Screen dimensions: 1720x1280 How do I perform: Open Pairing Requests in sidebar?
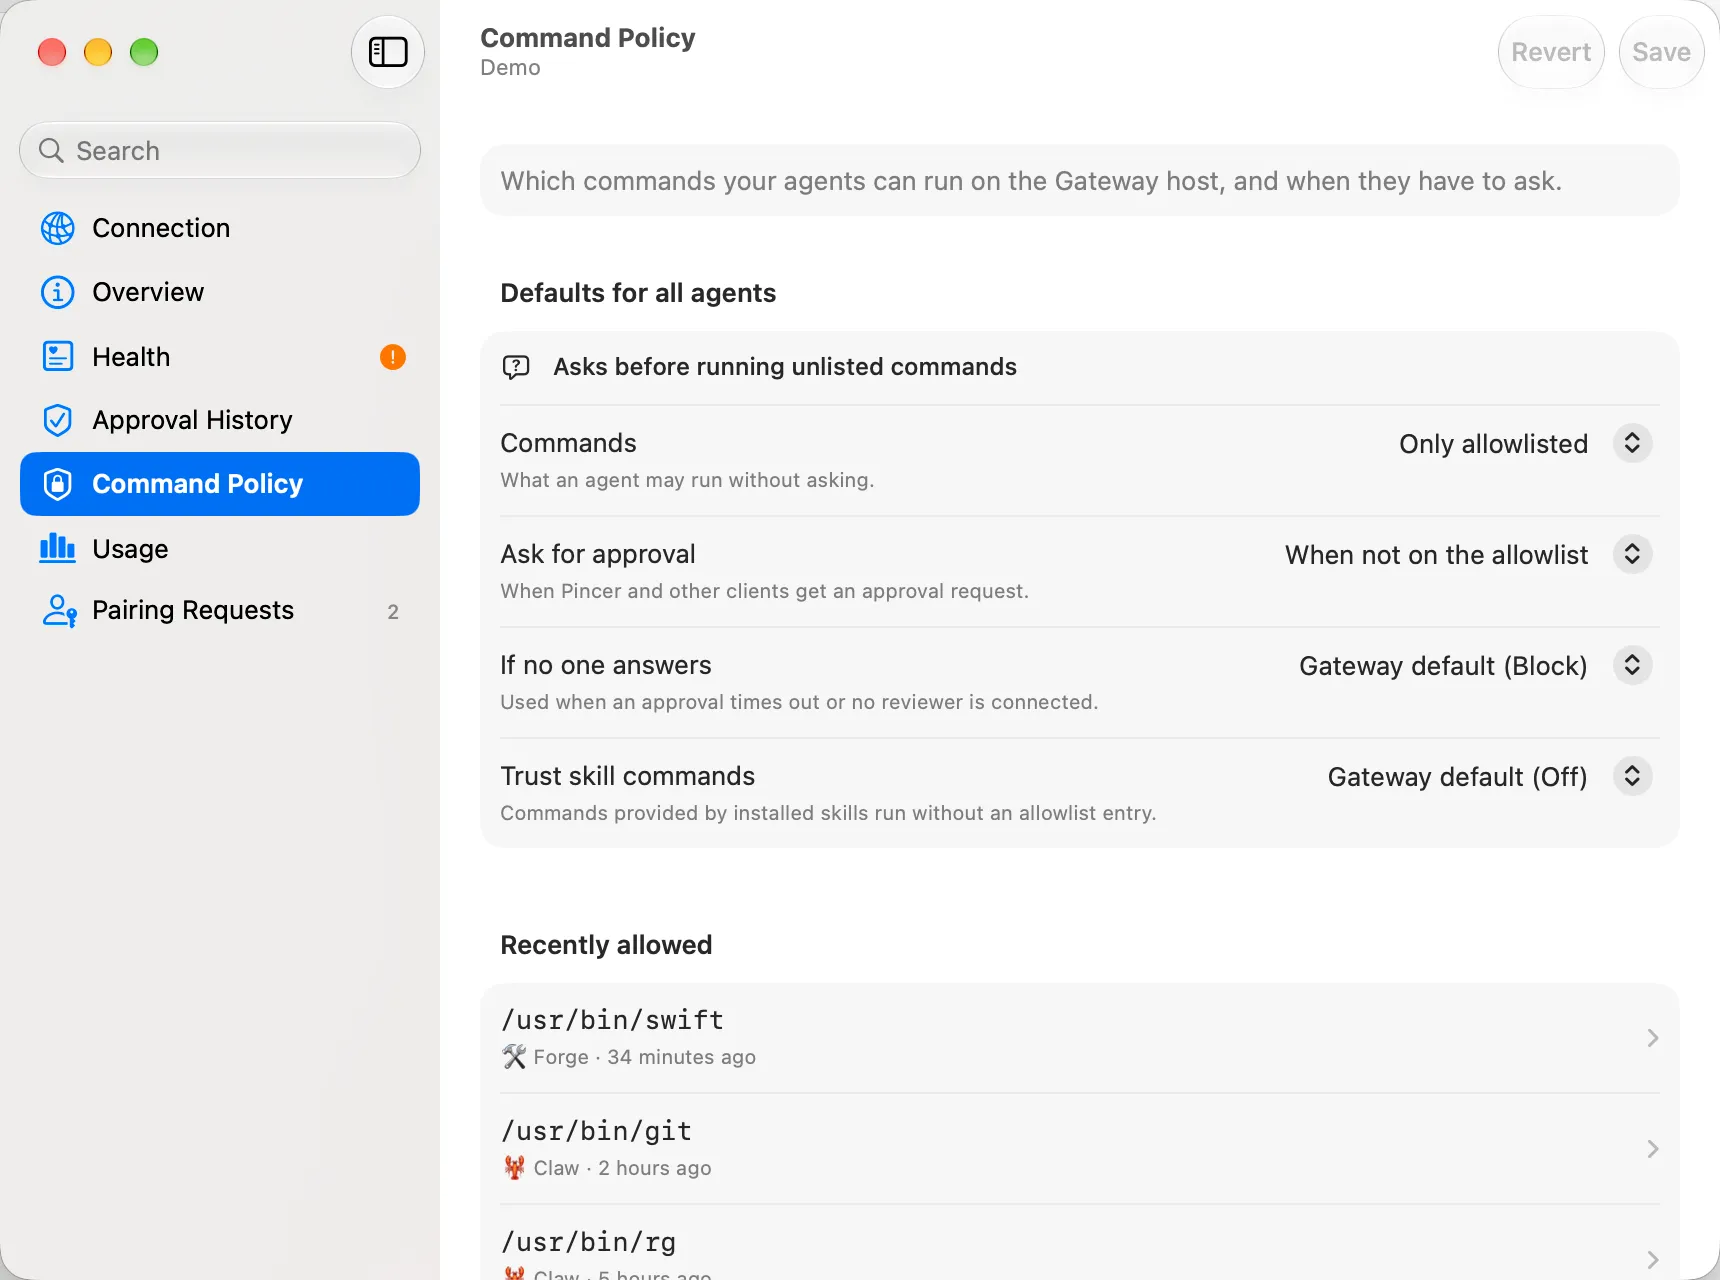[x=220, y=610]
